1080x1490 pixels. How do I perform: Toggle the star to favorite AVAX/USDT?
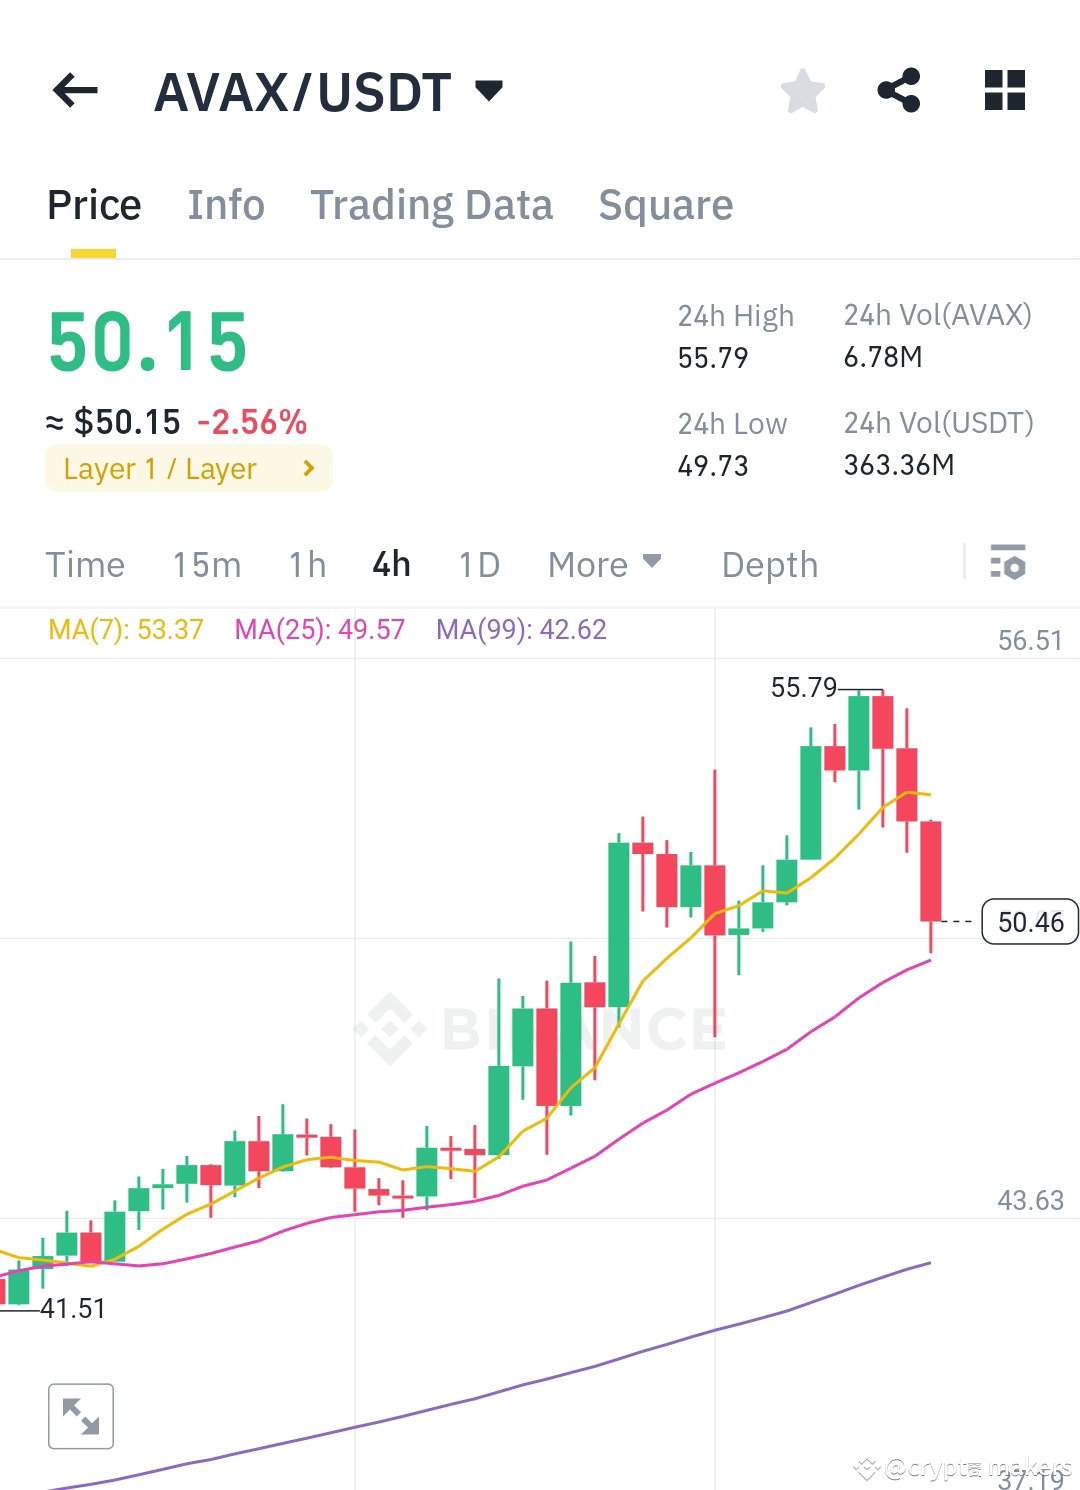803,91
